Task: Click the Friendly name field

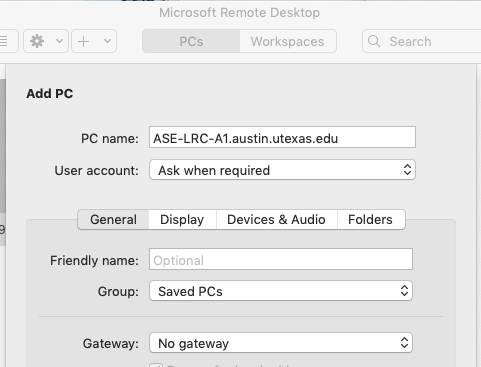Action: point(281,259)
